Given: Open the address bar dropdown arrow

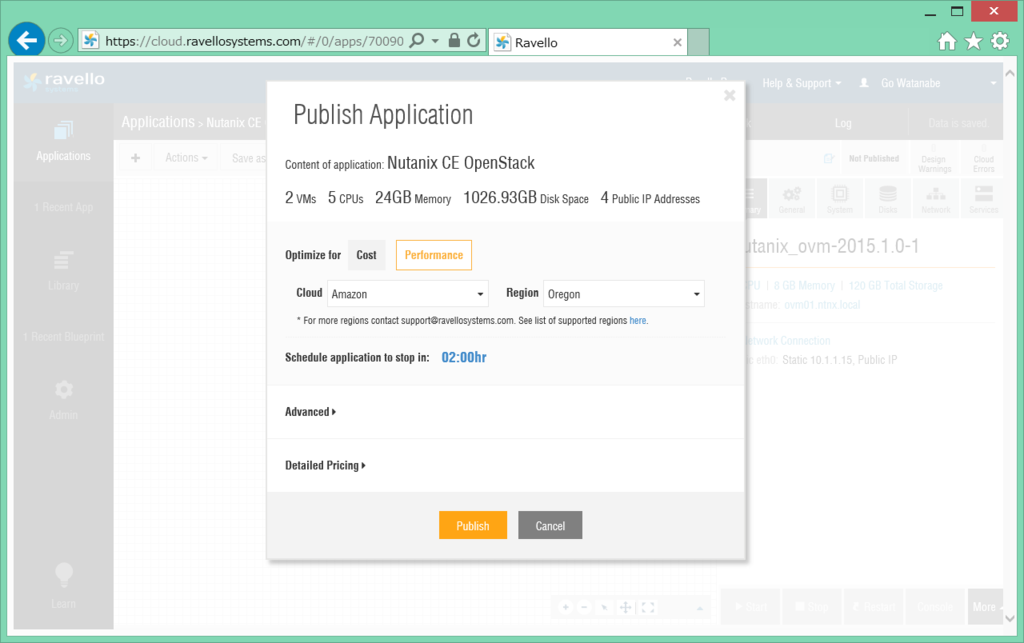Looking at the screenshot, I should tap(435, 40).
